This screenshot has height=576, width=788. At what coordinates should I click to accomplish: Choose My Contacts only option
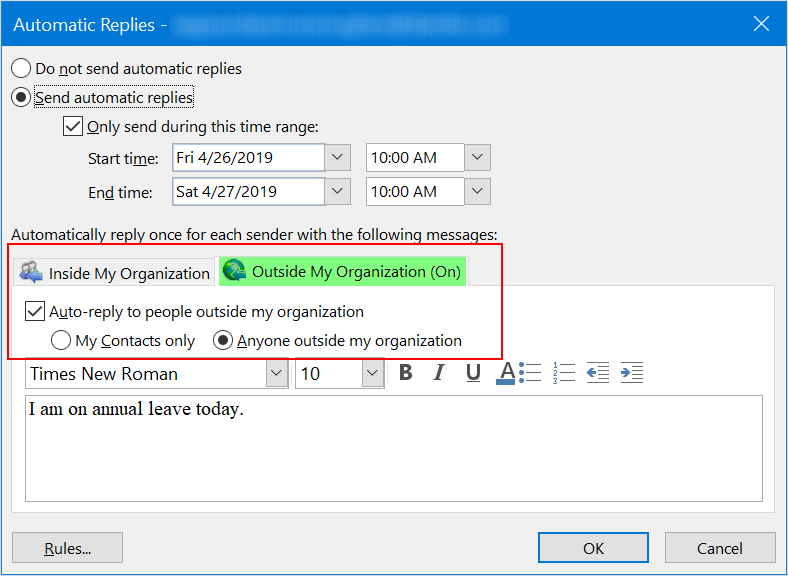(61, 341)
